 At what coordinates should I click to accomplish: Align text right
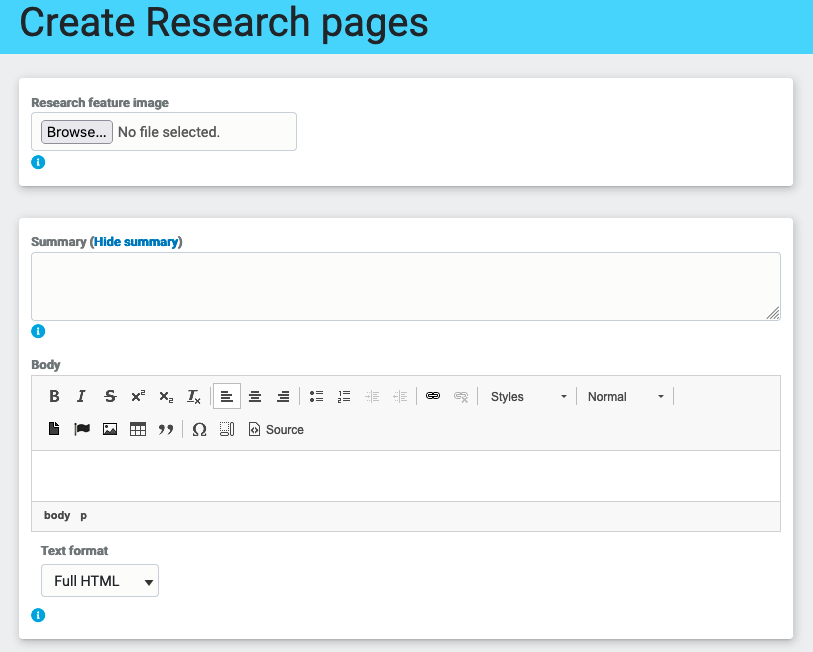pyautogui.click(x=283, y=396)
